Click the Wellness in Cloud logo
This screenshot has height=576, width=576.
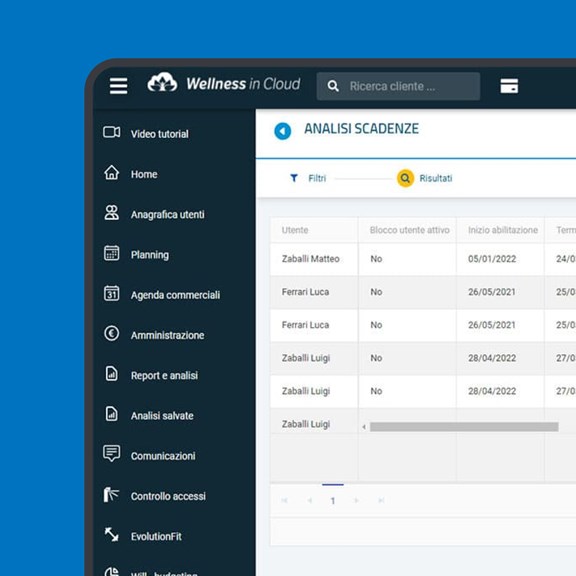coord(224,83)
